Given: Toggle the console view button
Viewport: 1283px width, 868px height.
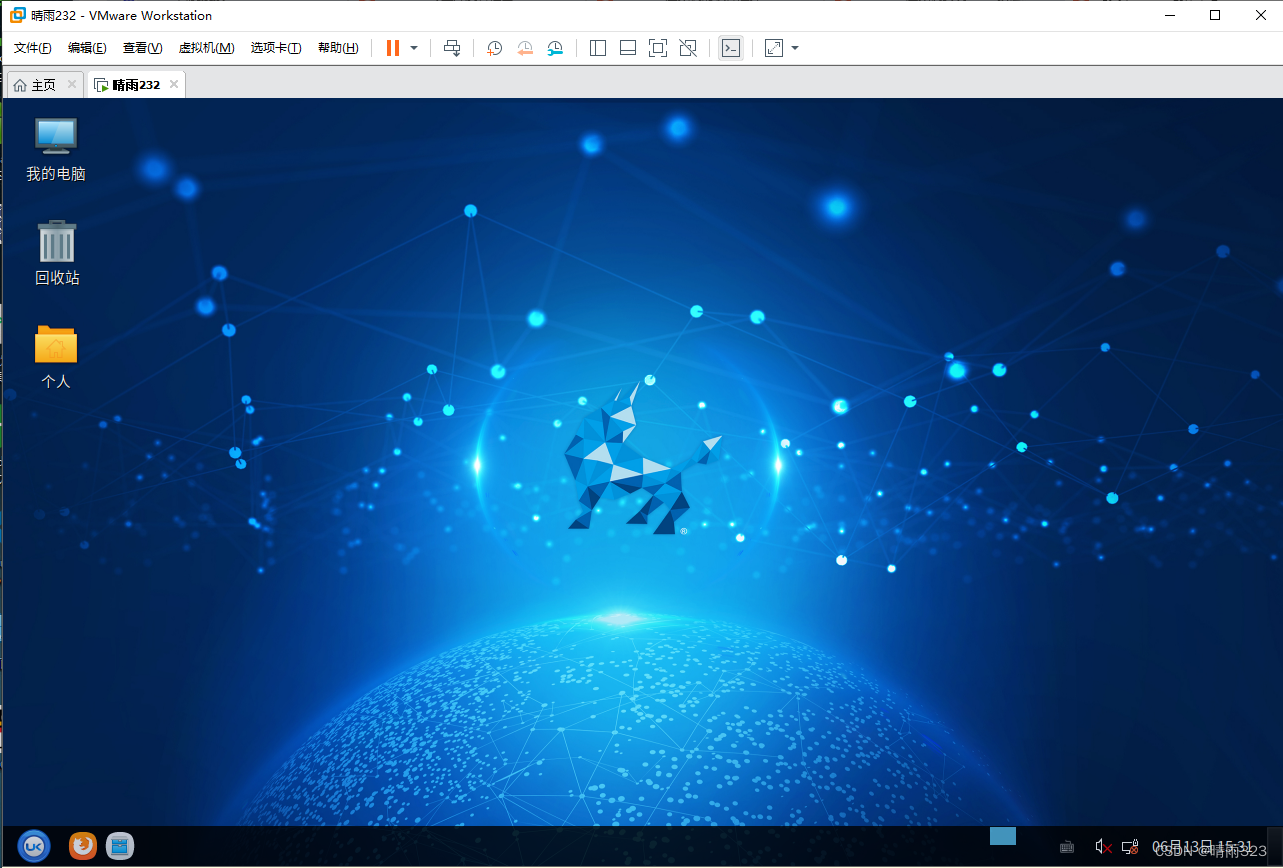Looking at the screenshot, I should [731, 48].
